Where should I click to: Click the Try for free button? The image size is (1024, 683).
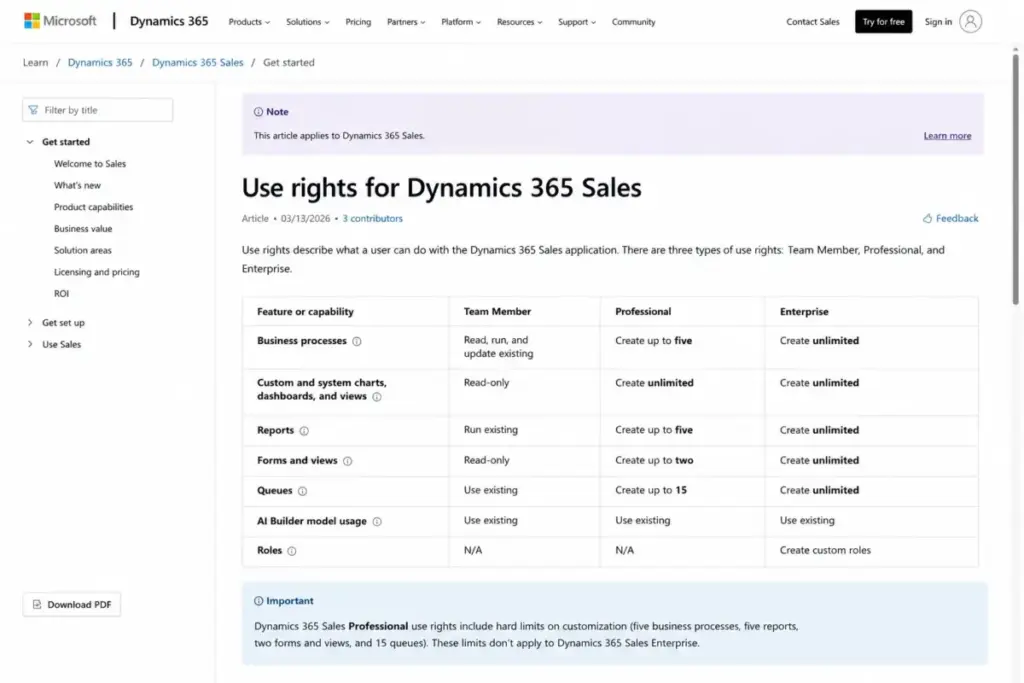tap(883, 22)
